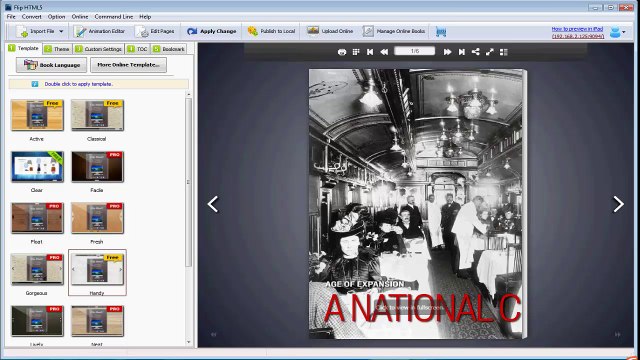Open the thumbnails grid icon in preview toolbar

coord(356,52)
